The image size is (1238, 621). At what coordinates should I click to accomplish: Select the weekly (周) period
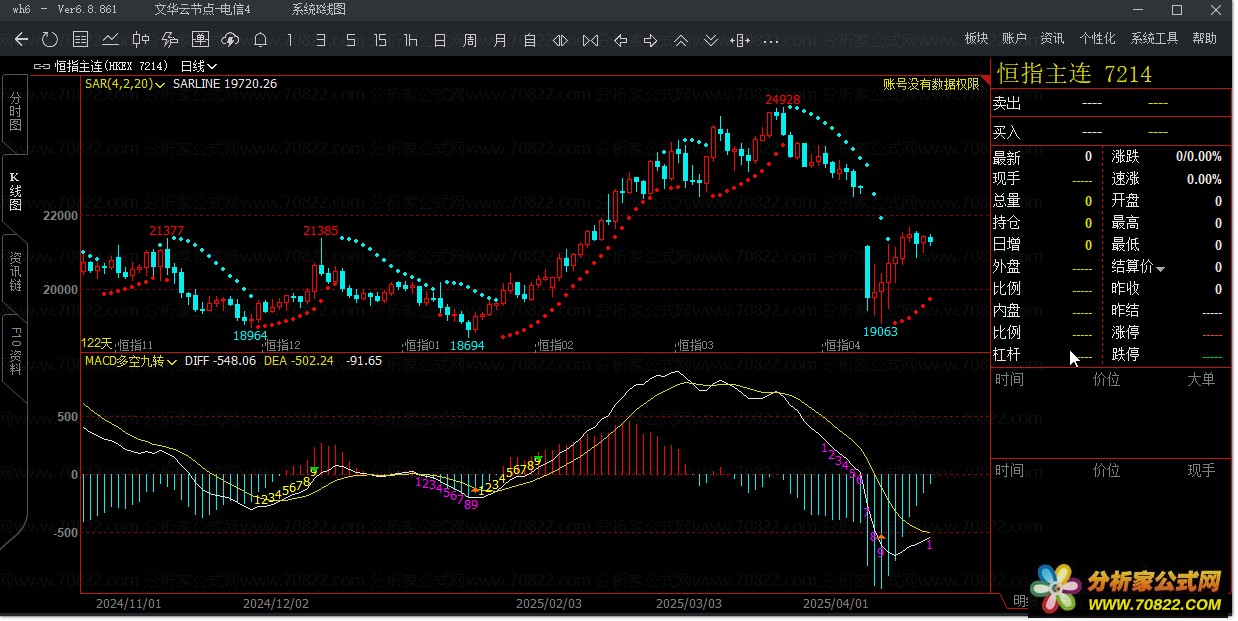tap(470, 40)
